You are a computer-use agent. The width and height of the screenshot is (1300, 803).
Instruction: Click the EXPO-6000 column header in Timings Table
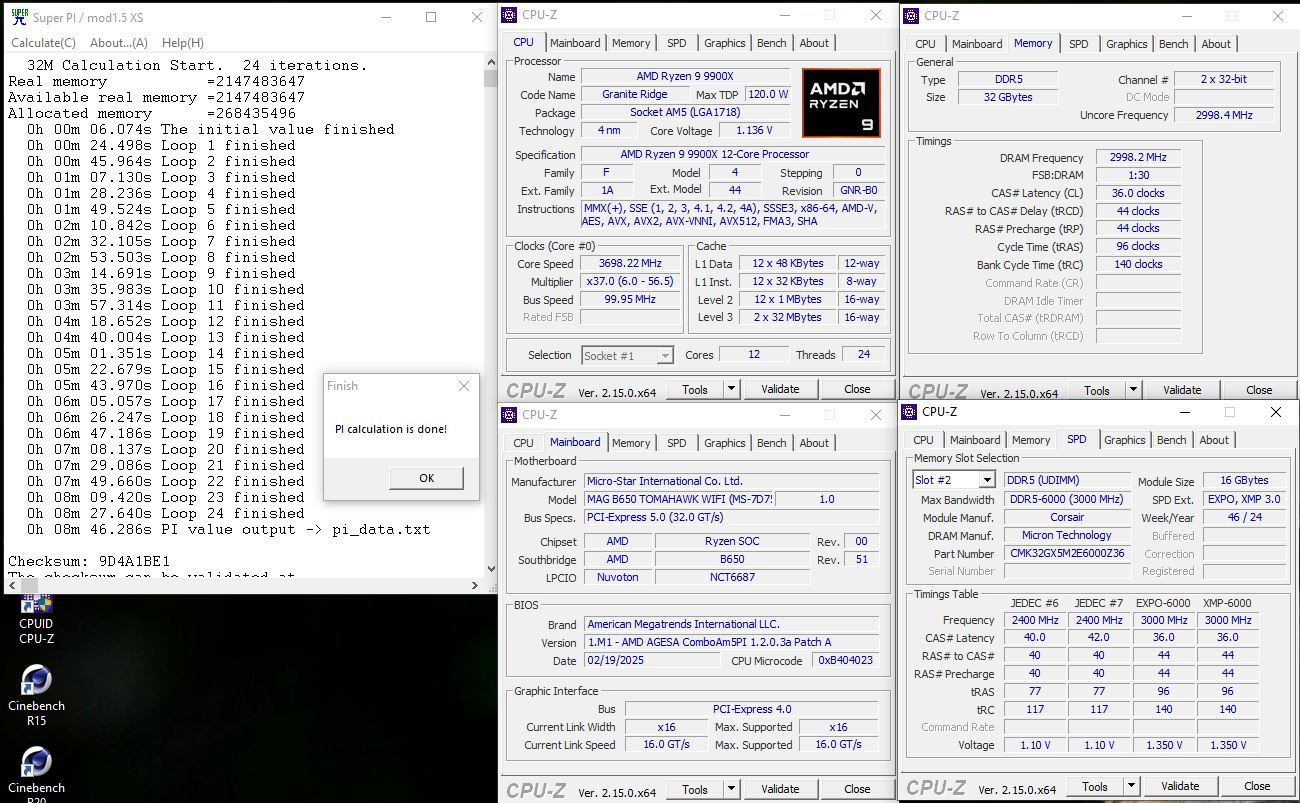(x=1163, y=603)
